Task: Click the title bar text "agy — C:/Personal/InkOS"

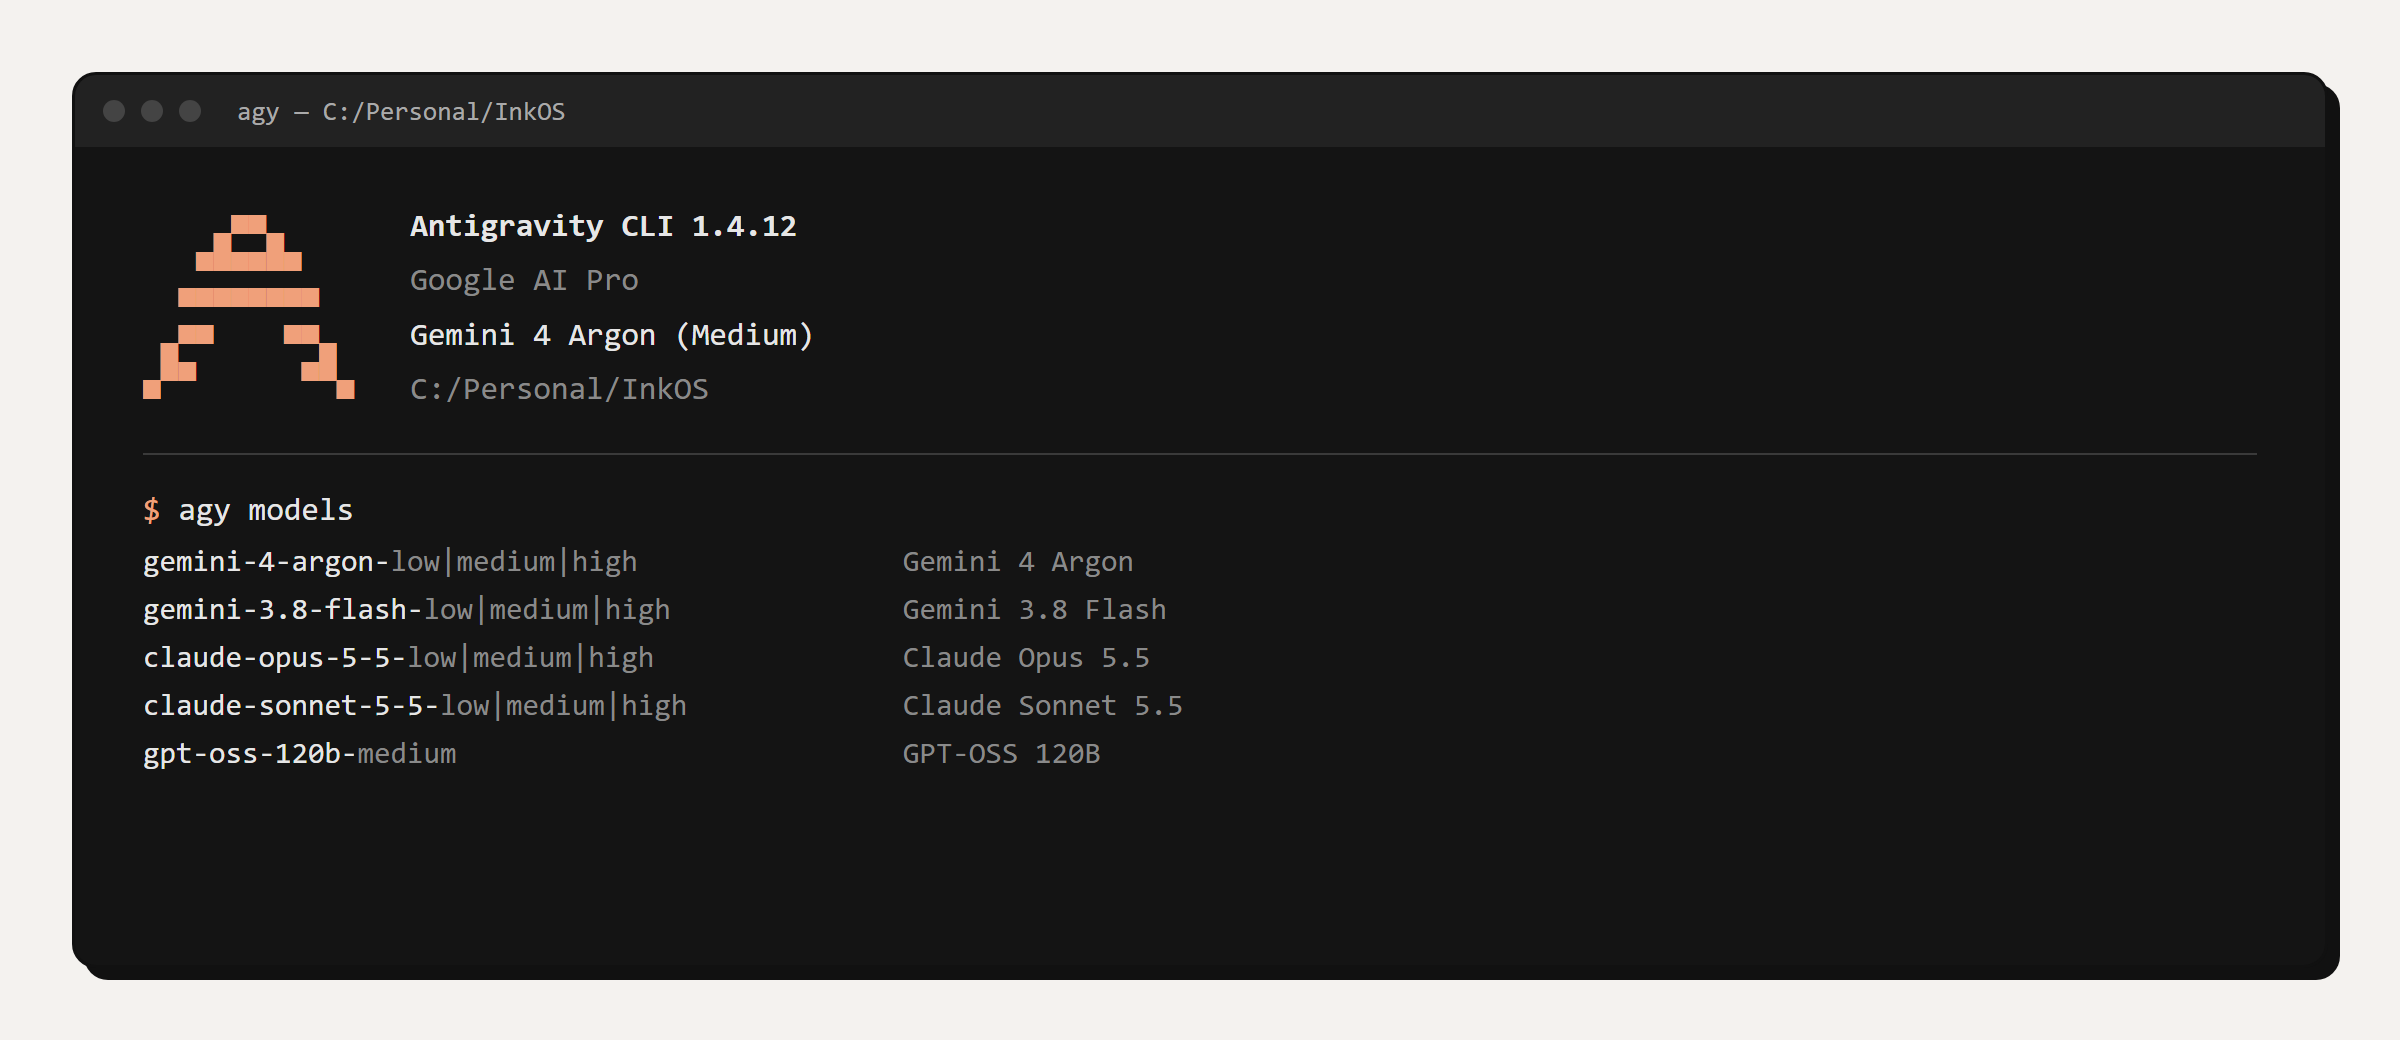Action: (x=401, y=112)
